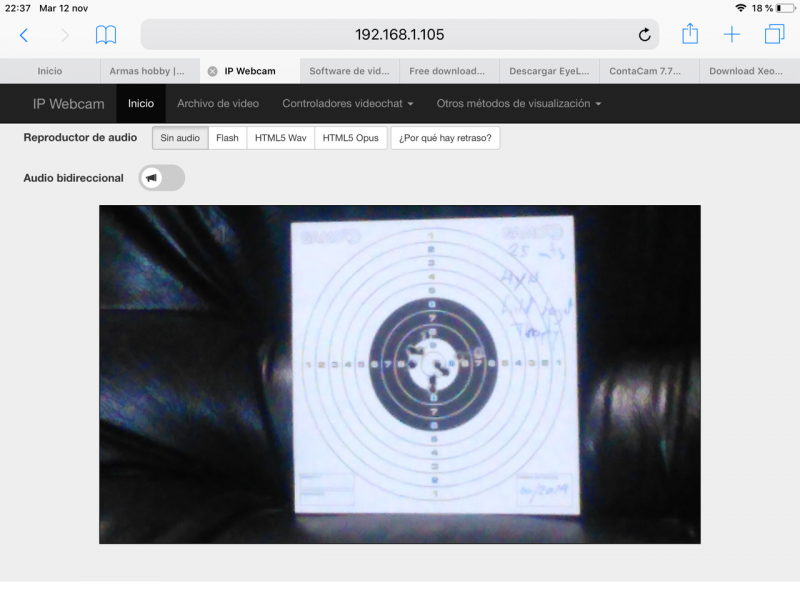Click ¿Por qué hay retraso? button

coord(445,138)
